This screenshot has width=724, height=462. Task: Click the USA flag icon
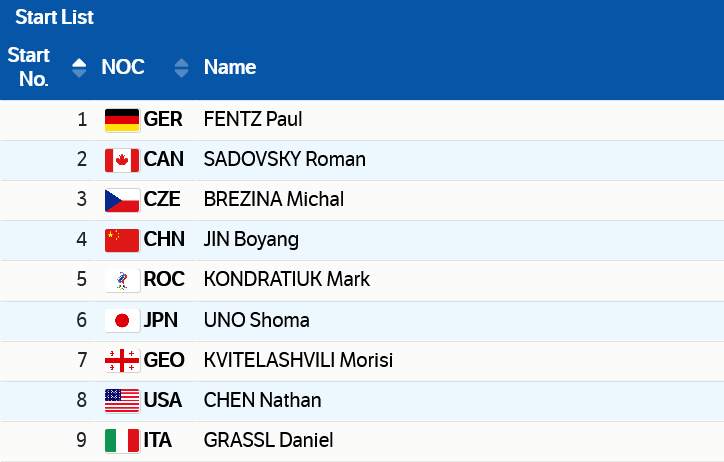click(122, 401)
